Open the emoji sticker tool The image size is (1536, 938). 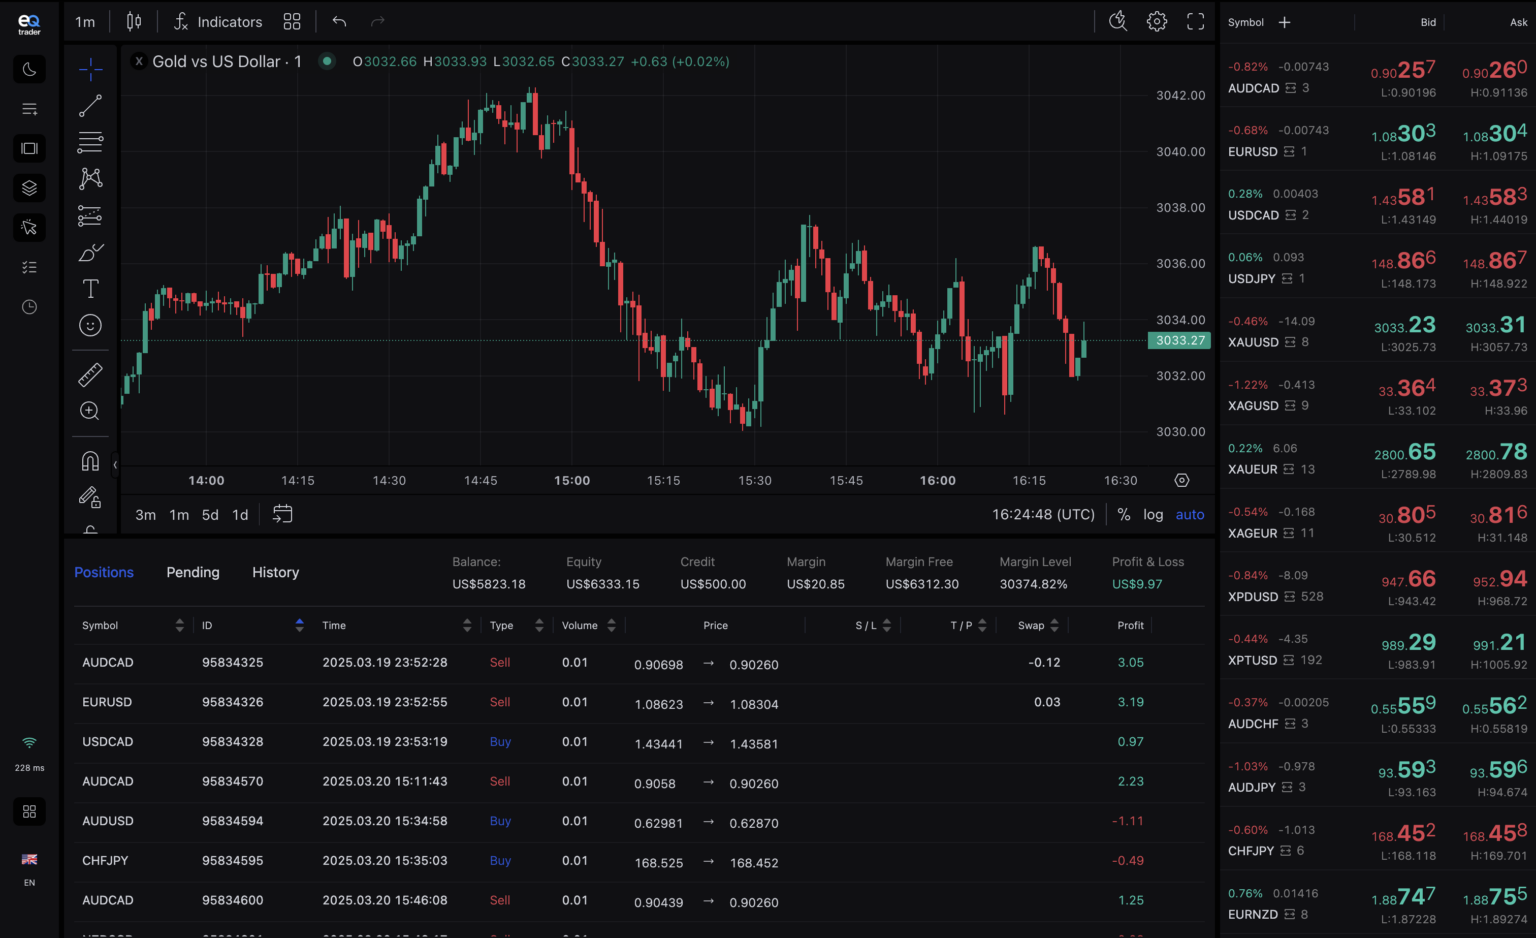[90, 325]
